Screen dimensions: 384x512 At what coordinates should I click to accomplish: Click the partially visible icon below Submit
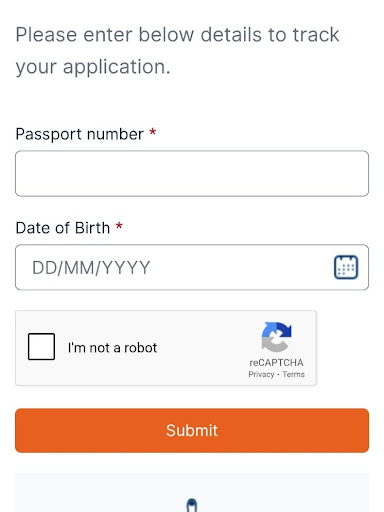pos(191,505)
